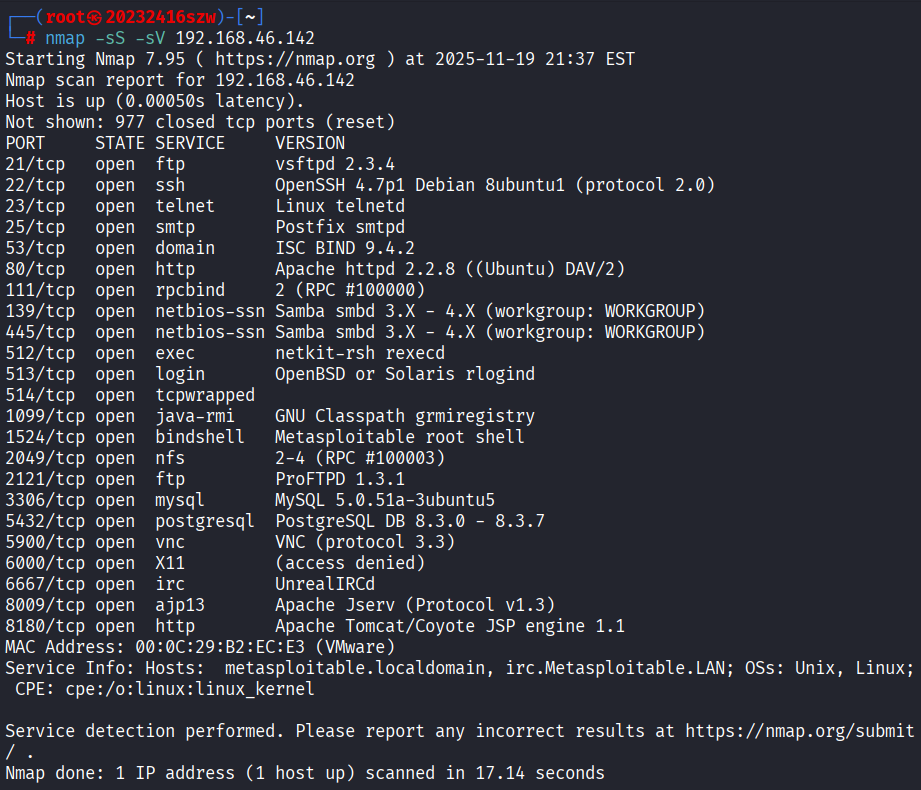Image resolution: width=921 pixels, height=790 pixels.
Task: Select the Metasploitable root shell text
Action: 400,437
